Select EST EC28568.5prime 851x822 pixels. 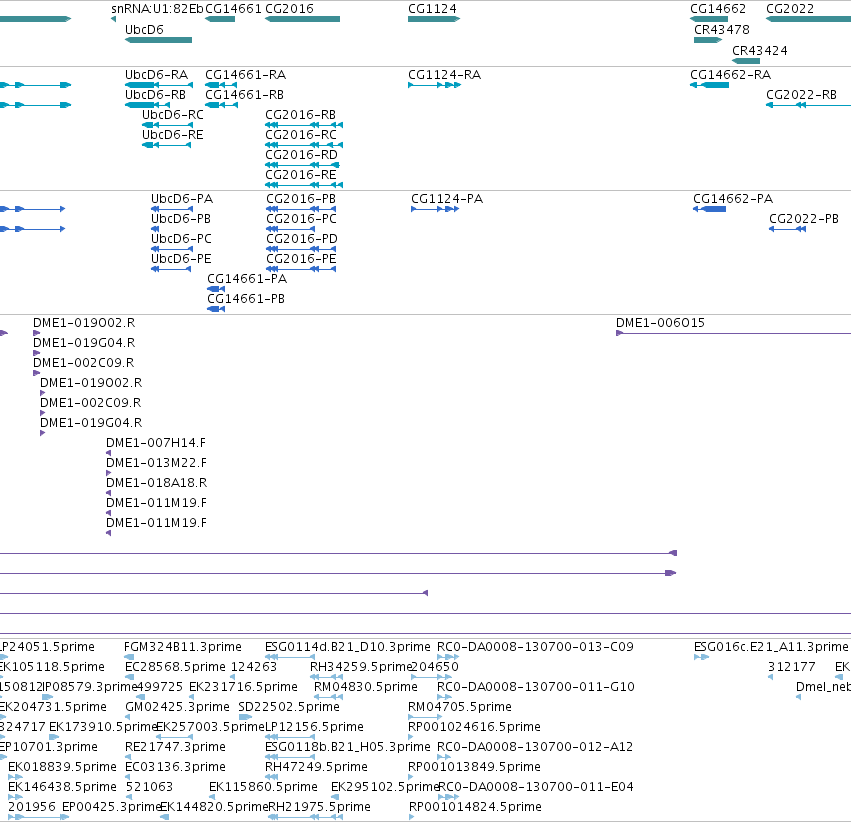[x=175, y=667]
